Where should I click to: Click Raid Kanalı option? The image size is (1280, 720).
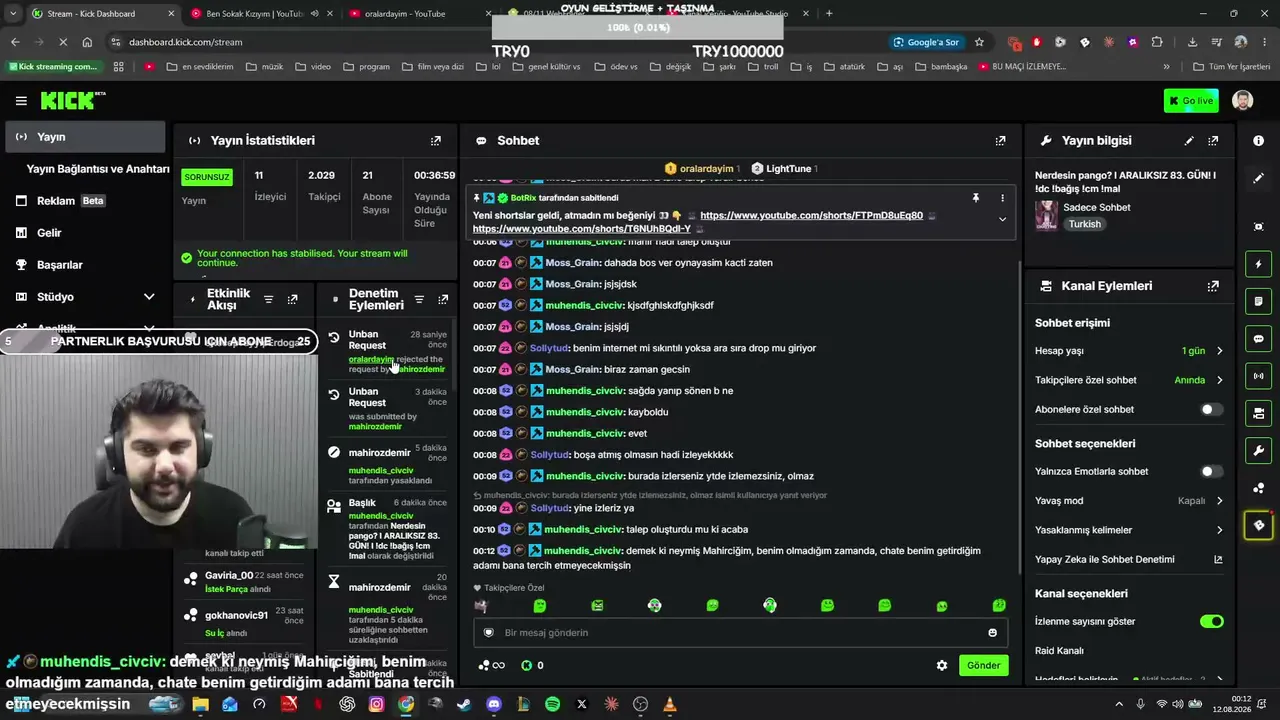pos(1059,651)
